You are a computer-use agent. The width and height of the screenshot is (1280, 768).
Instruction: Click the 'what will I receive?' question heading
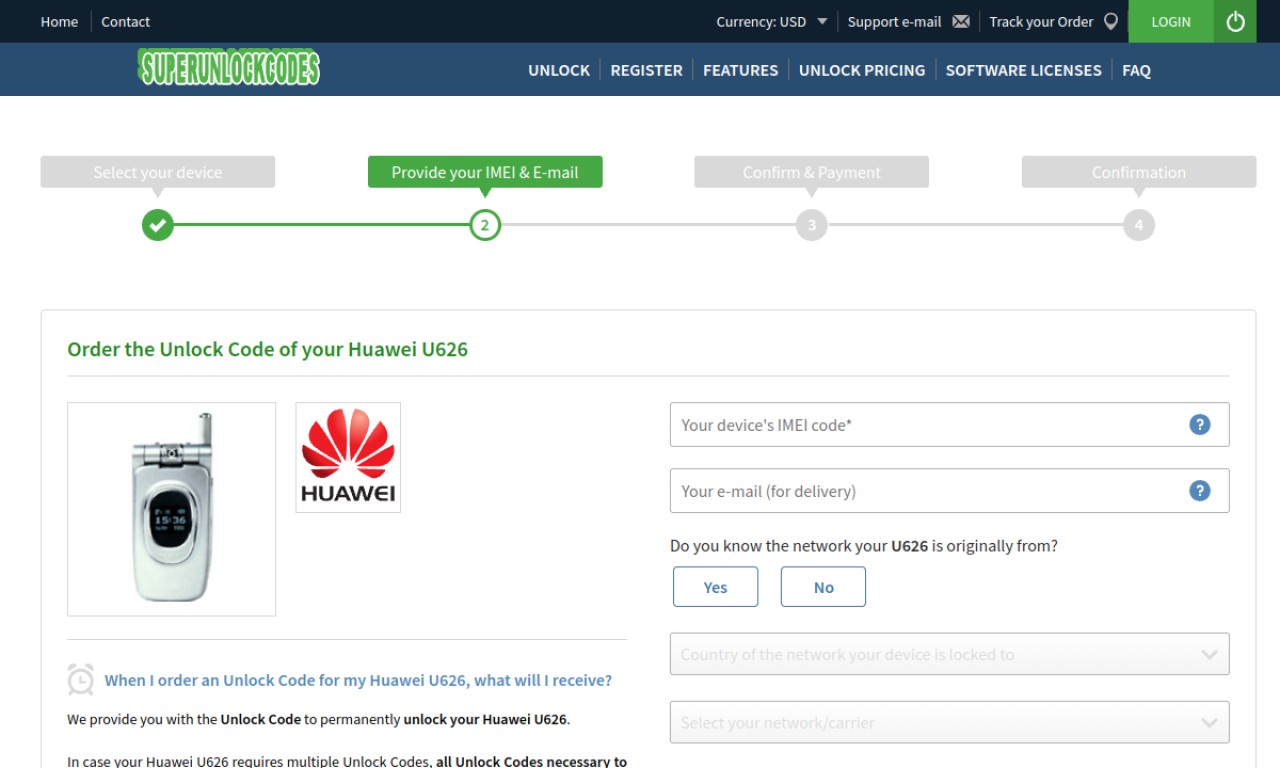point(358,680)
